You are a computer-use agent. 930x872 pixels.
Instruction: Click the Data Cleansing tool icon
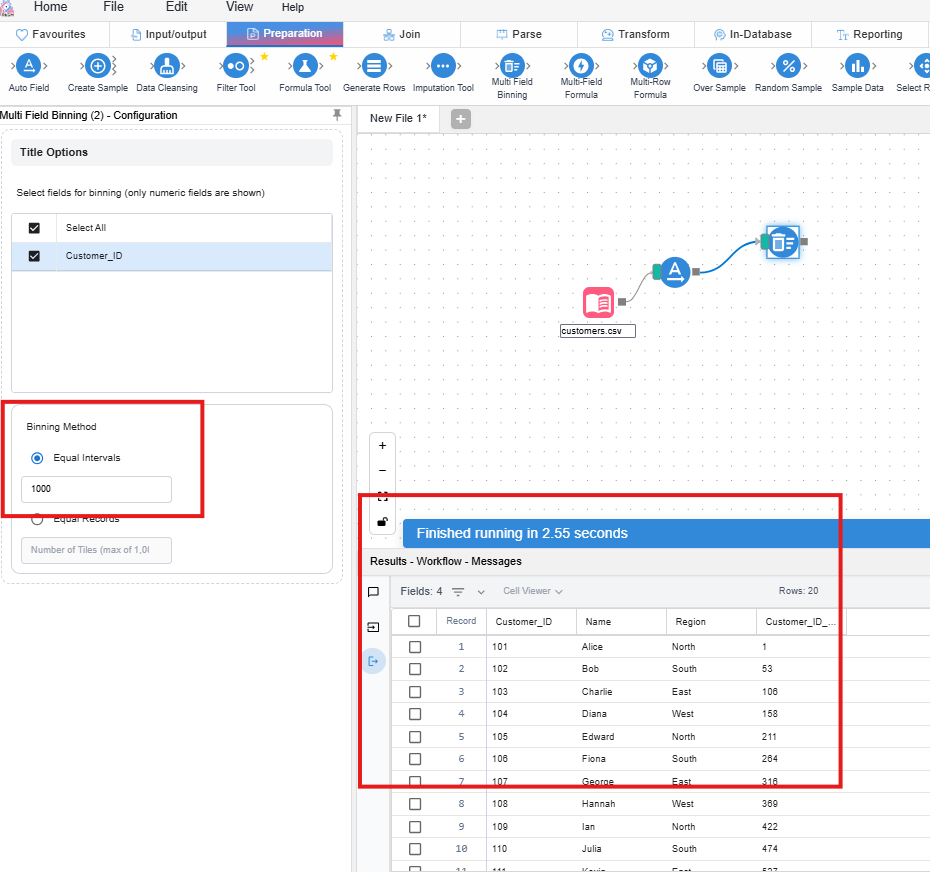[x=167, y=66]
